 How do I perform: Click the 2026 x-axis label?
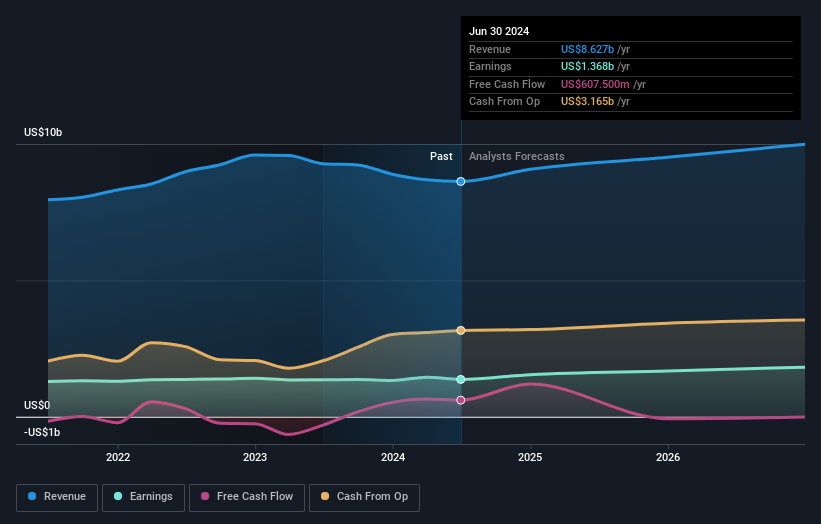pos(668,457)
